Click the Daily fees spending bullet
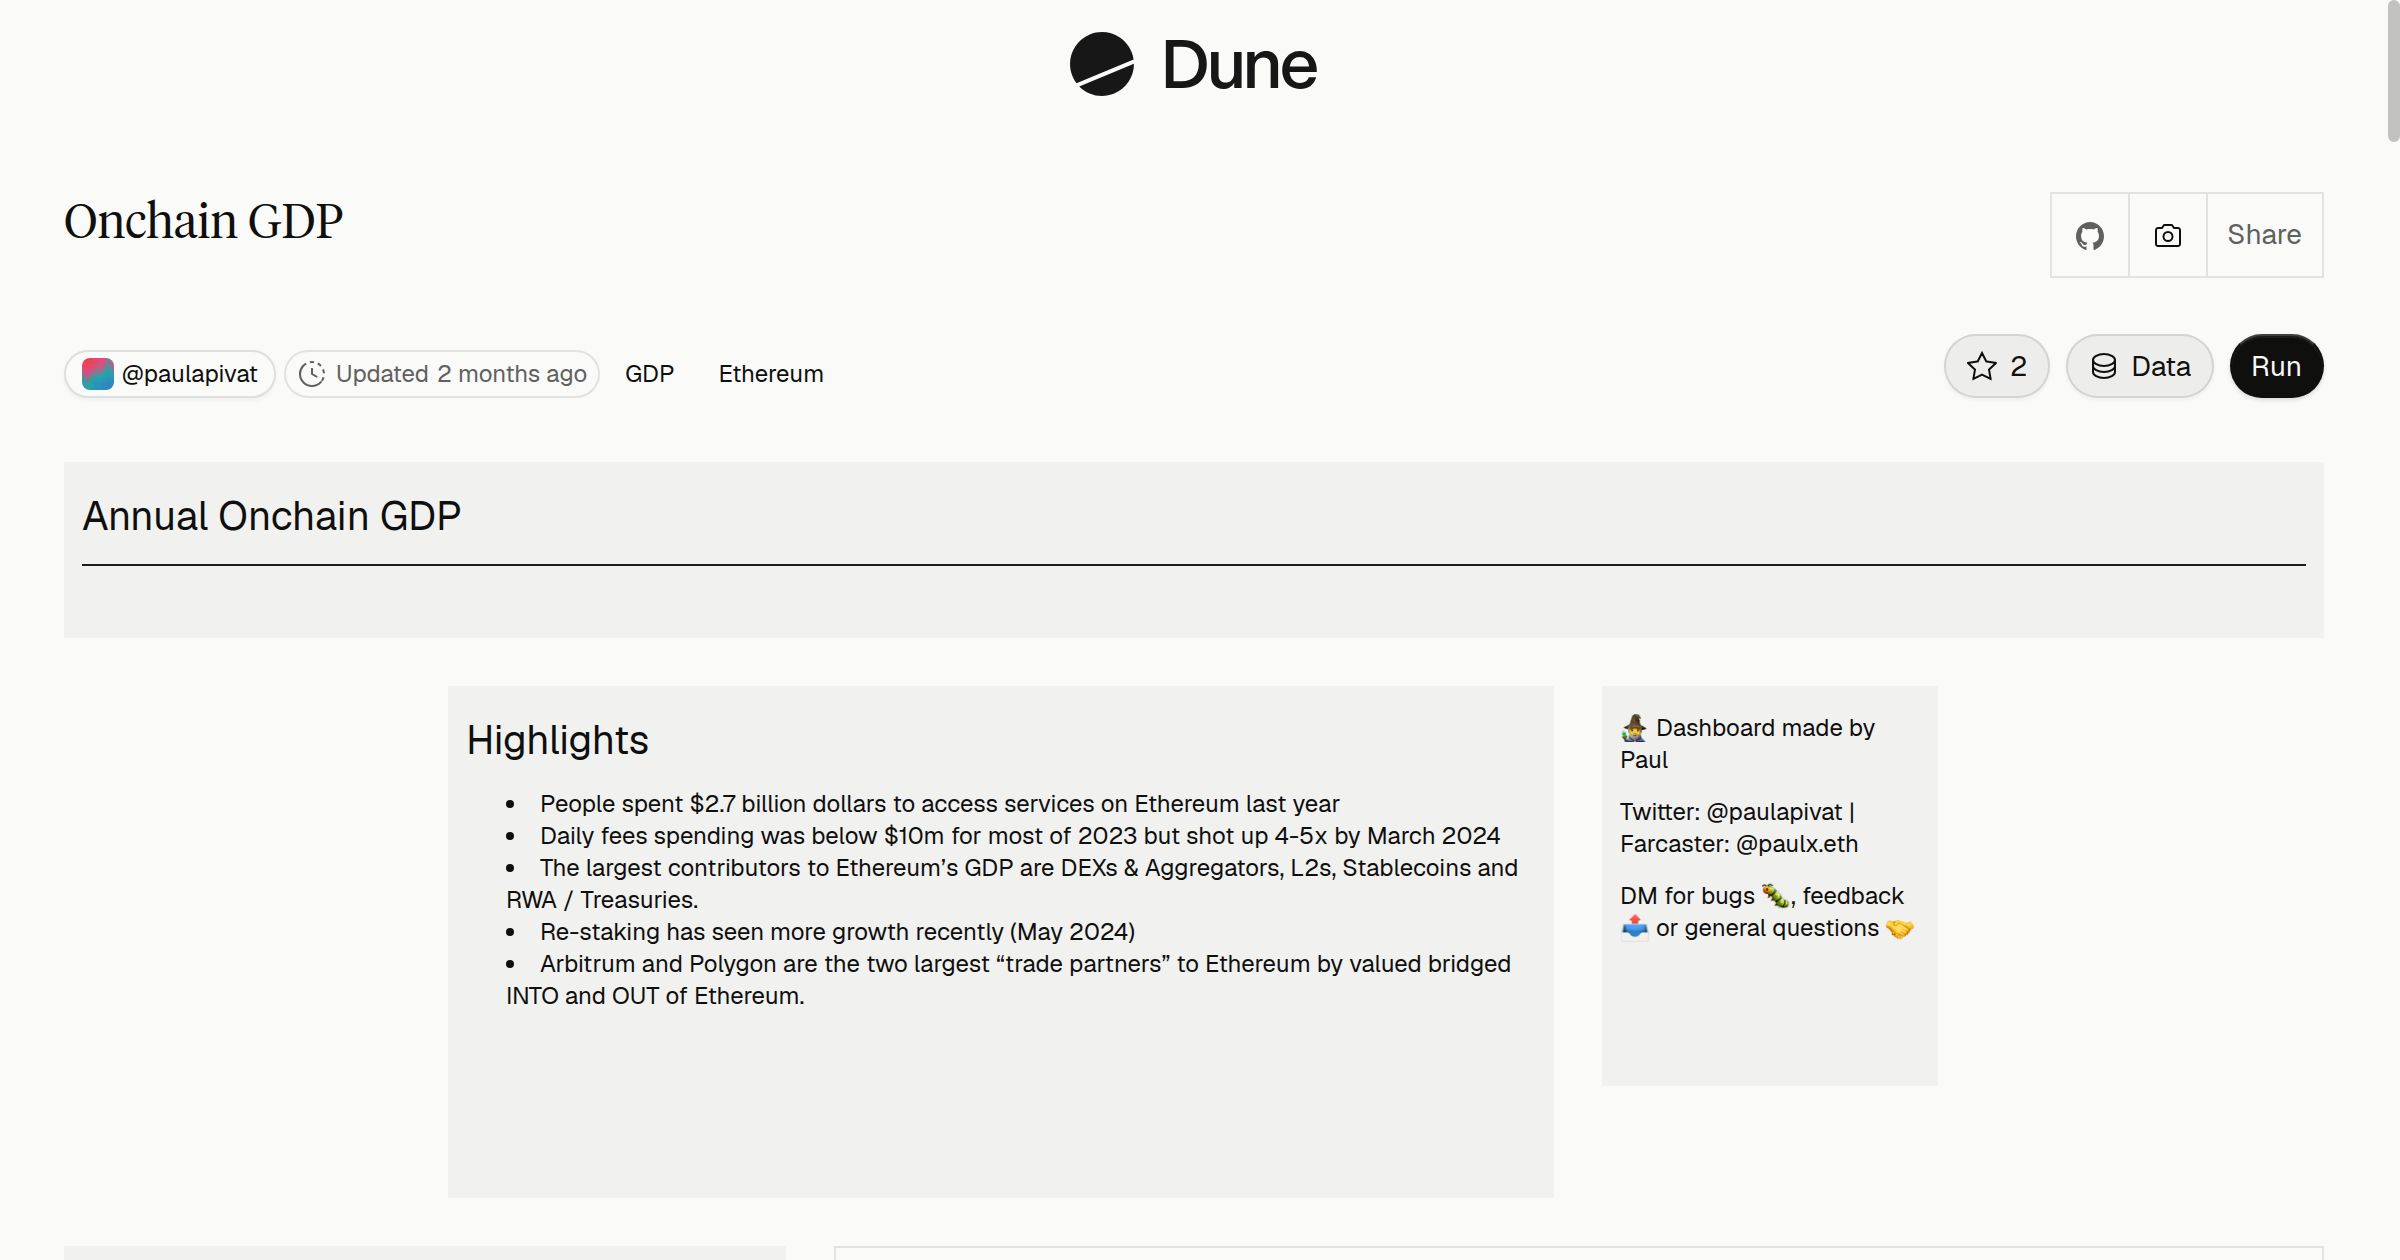 (1020, 836)
